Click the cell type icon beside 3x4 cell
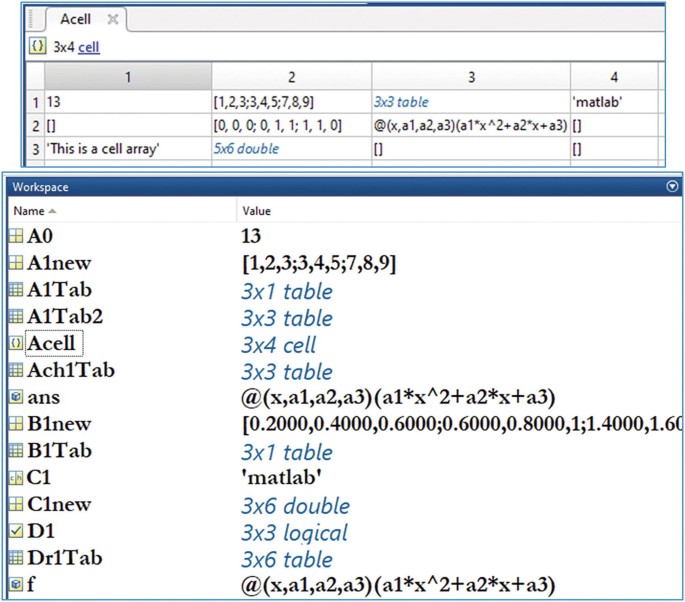Screen dimensions: 685x602 point(37,46)
